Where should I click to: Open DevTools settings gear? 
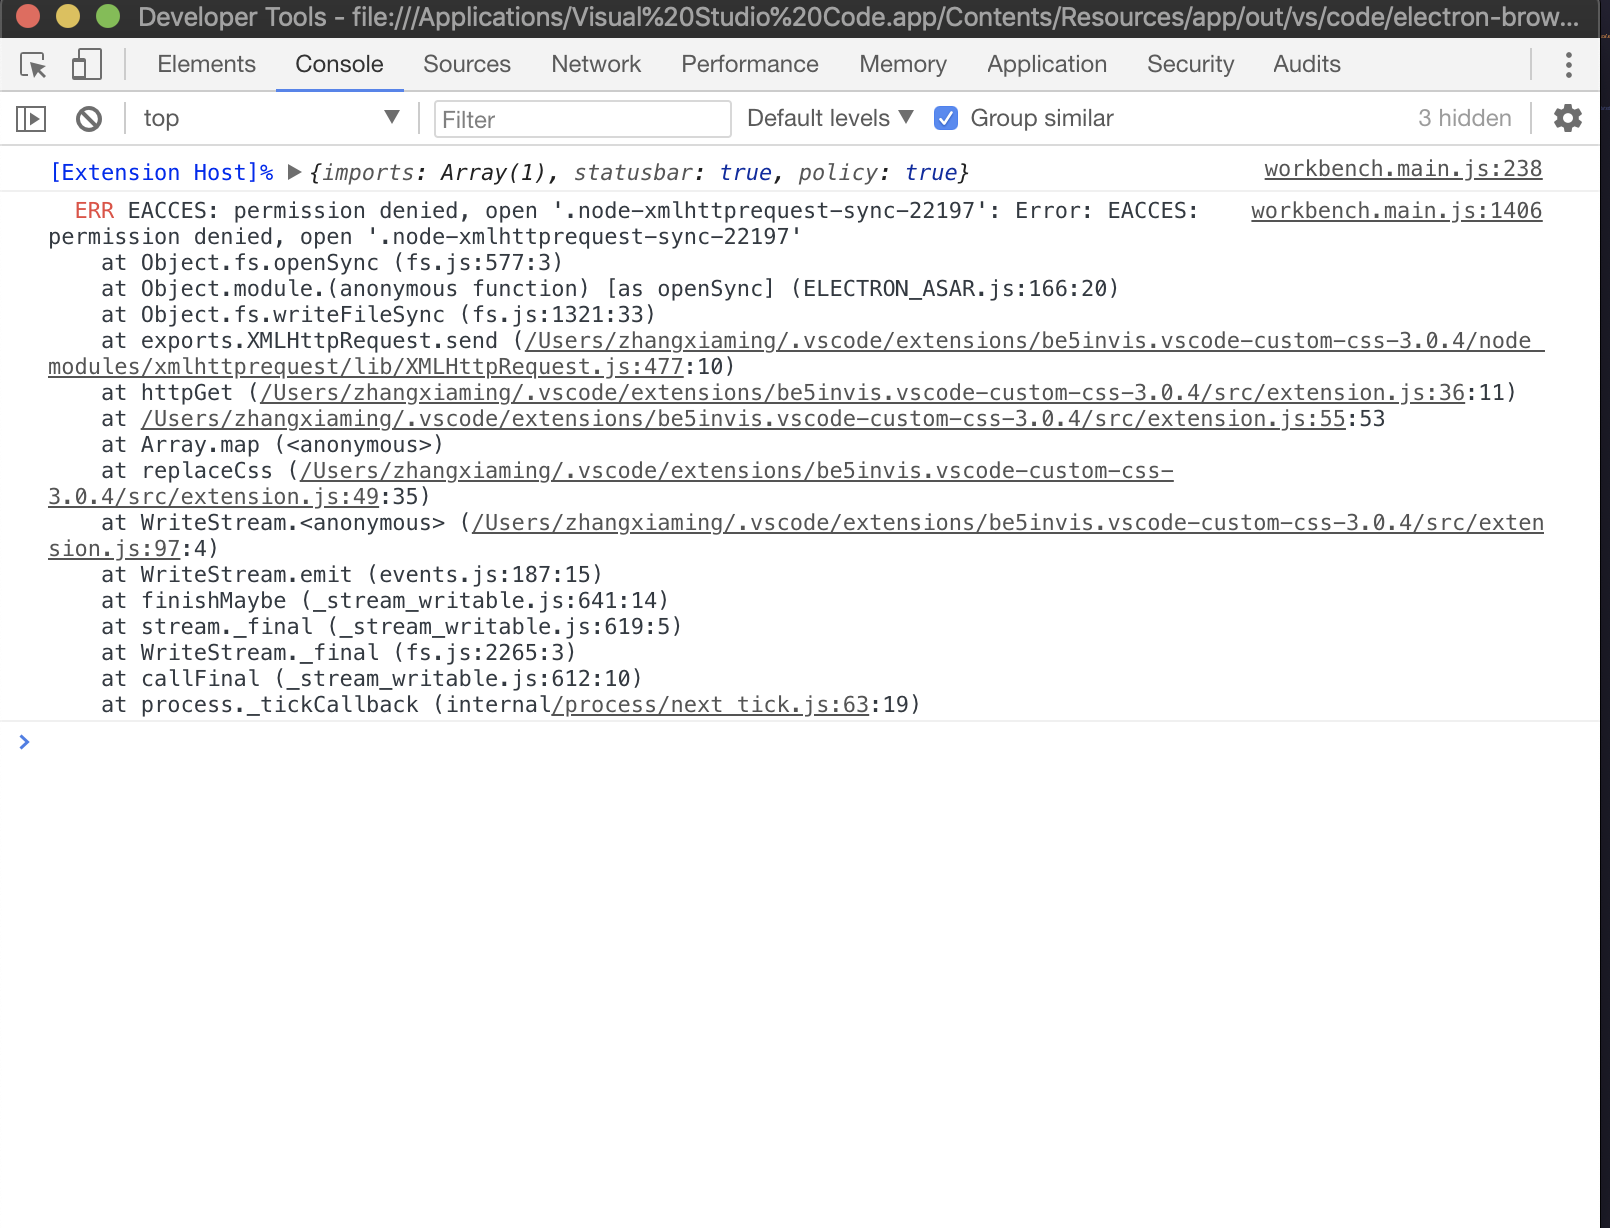[x=1566, y=118]
